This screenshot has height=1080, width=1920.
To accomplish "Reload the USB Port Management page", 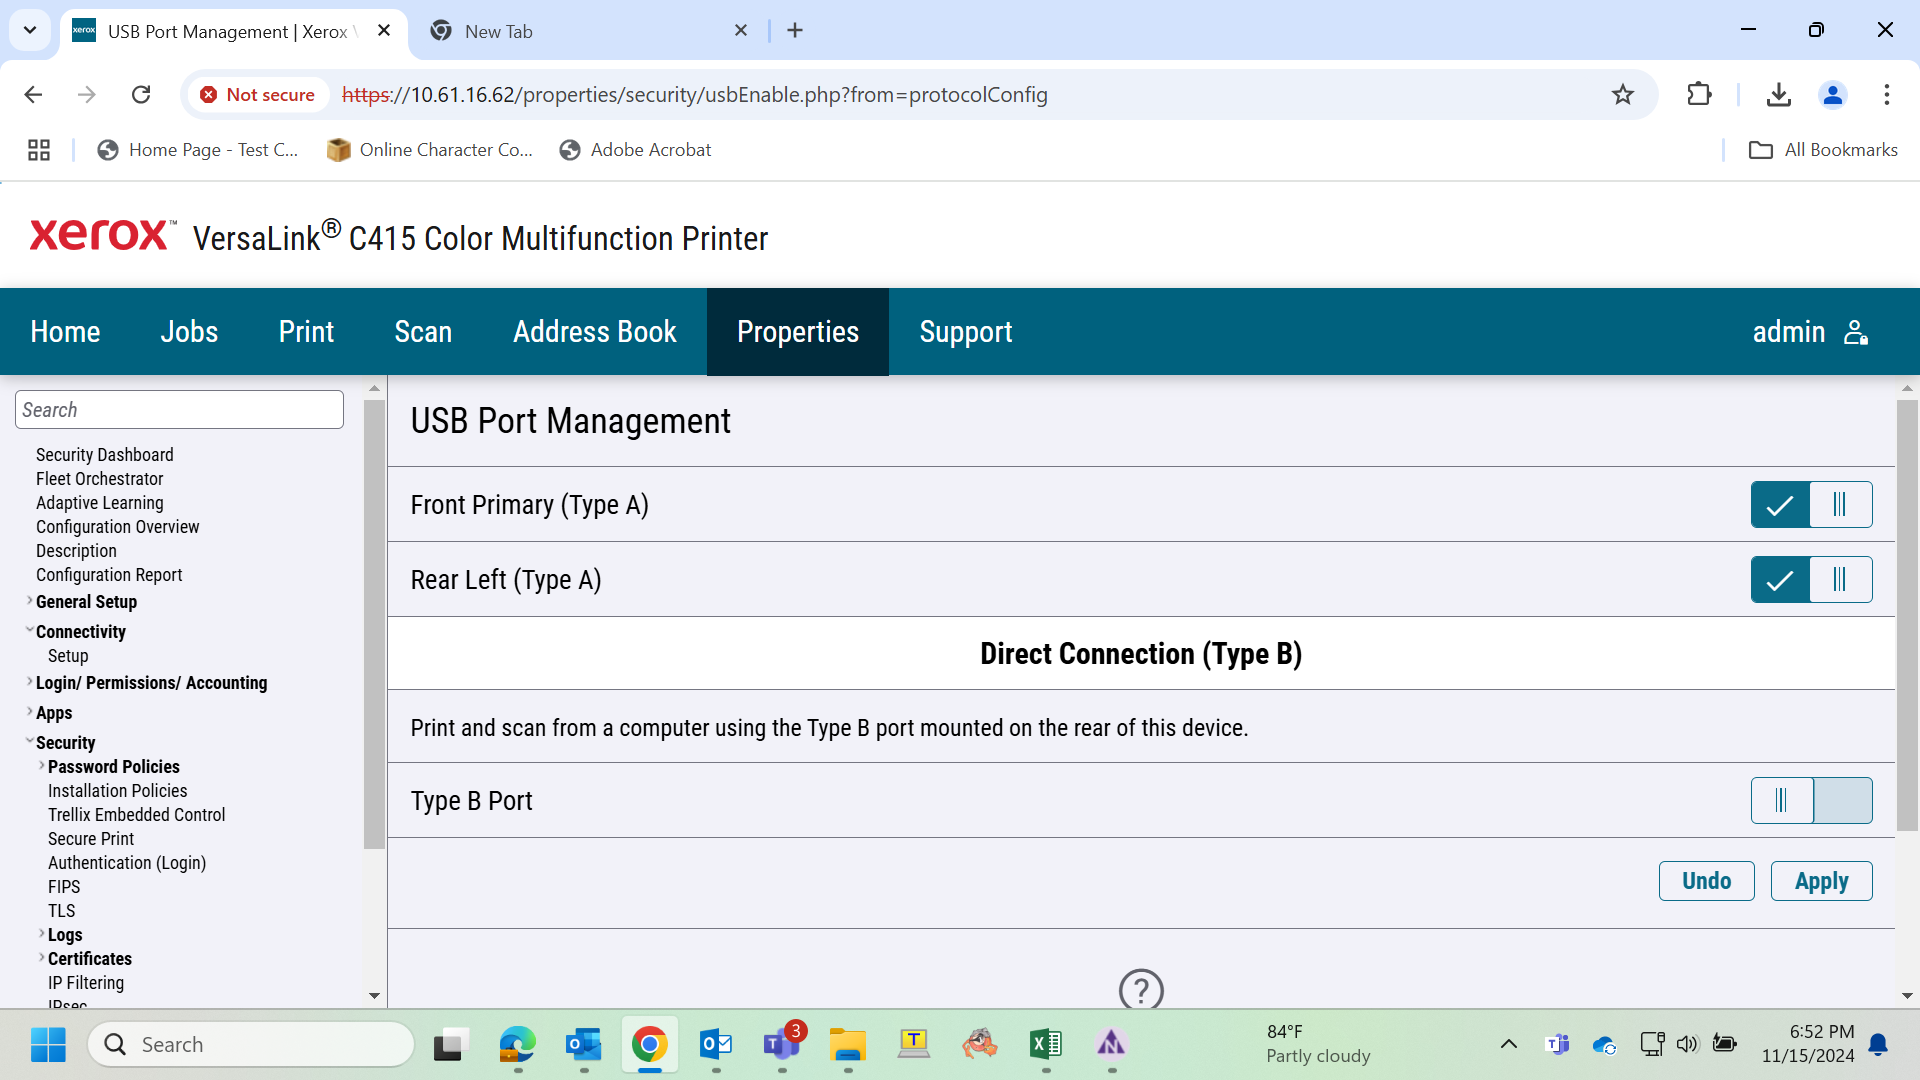I will [141, 95].
